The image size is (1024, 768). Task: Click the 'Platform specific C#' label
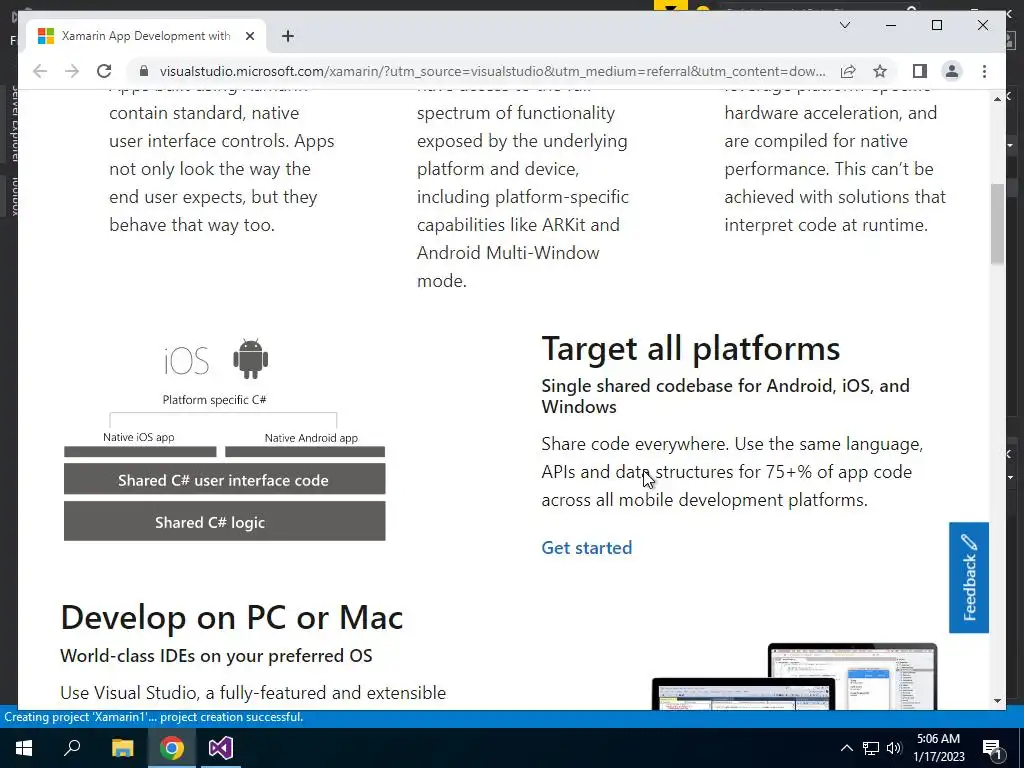pyautogui.click(x=214, y=400)
